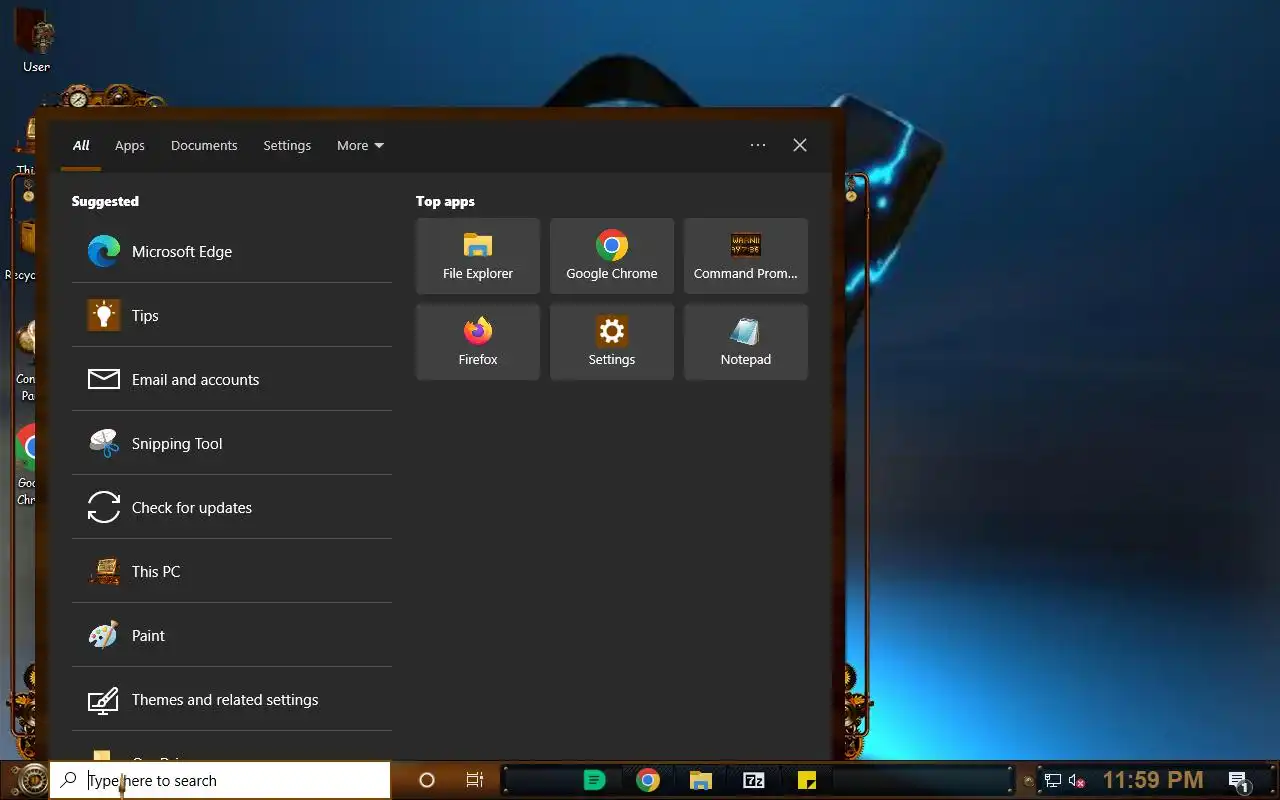This screenshot has width=1280, height=800.
Task: Open the notification center icon
Action: point(1238,781)
